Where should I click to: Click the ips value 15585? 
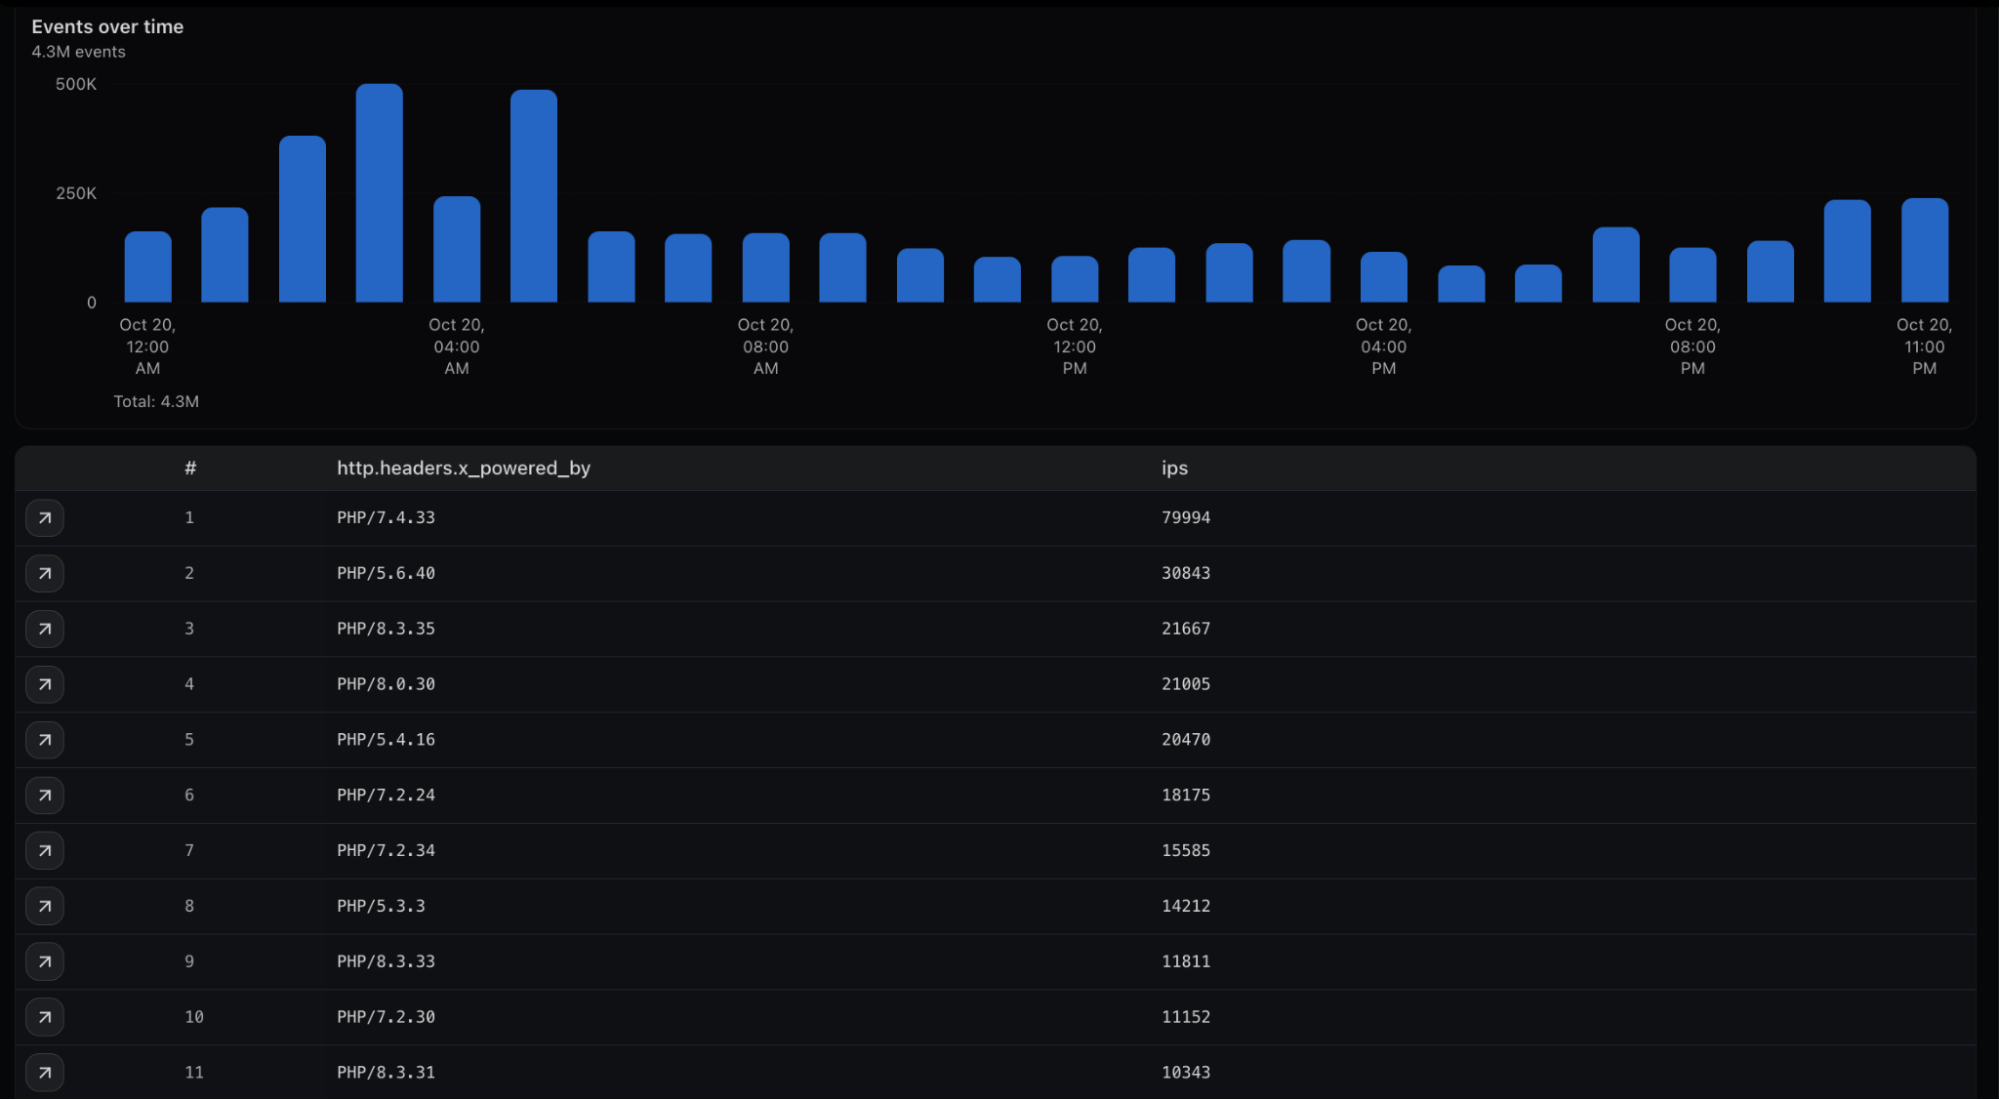tap(1186, 851)
